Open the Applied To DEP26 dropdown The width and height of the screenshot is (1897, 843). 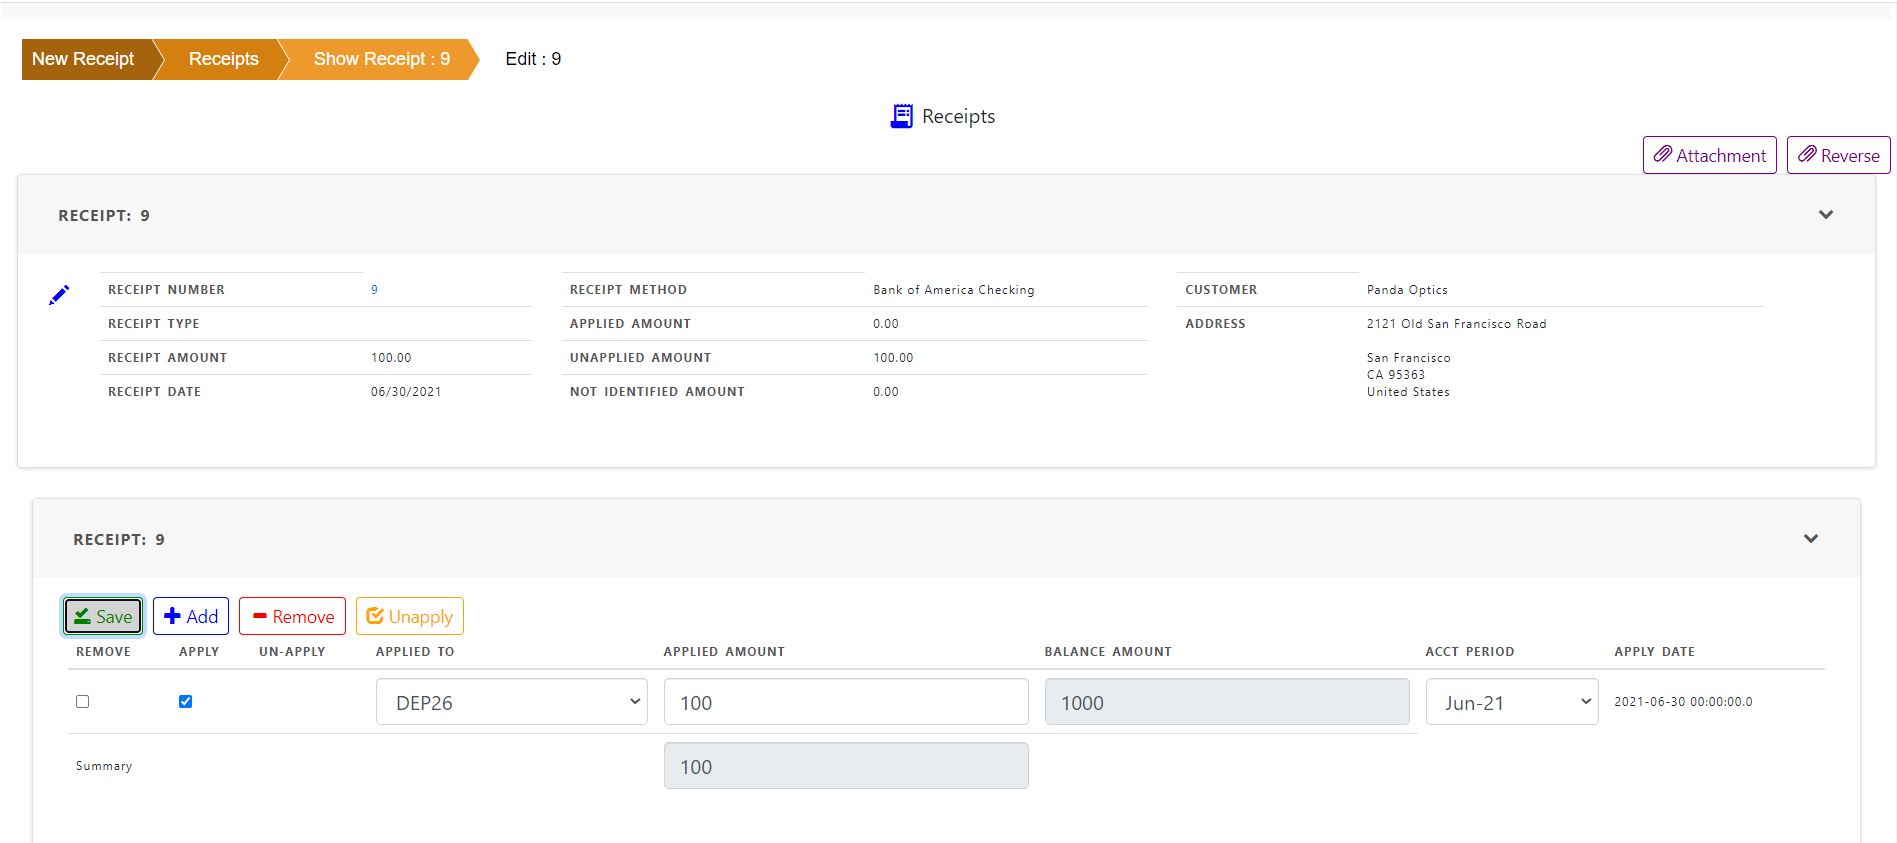coord(512,702)
